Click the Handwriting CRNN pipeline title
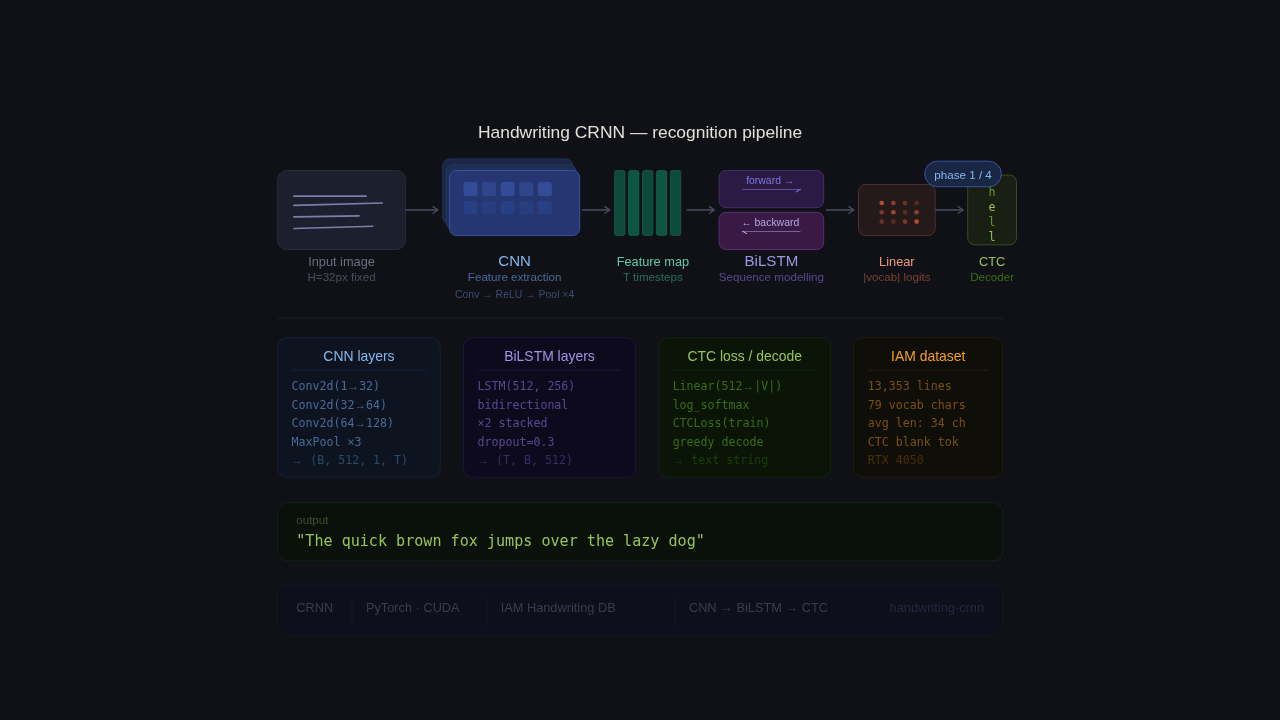Viewport: 1280px width, 720px height. pyautogui.click(x=640, y=132)
